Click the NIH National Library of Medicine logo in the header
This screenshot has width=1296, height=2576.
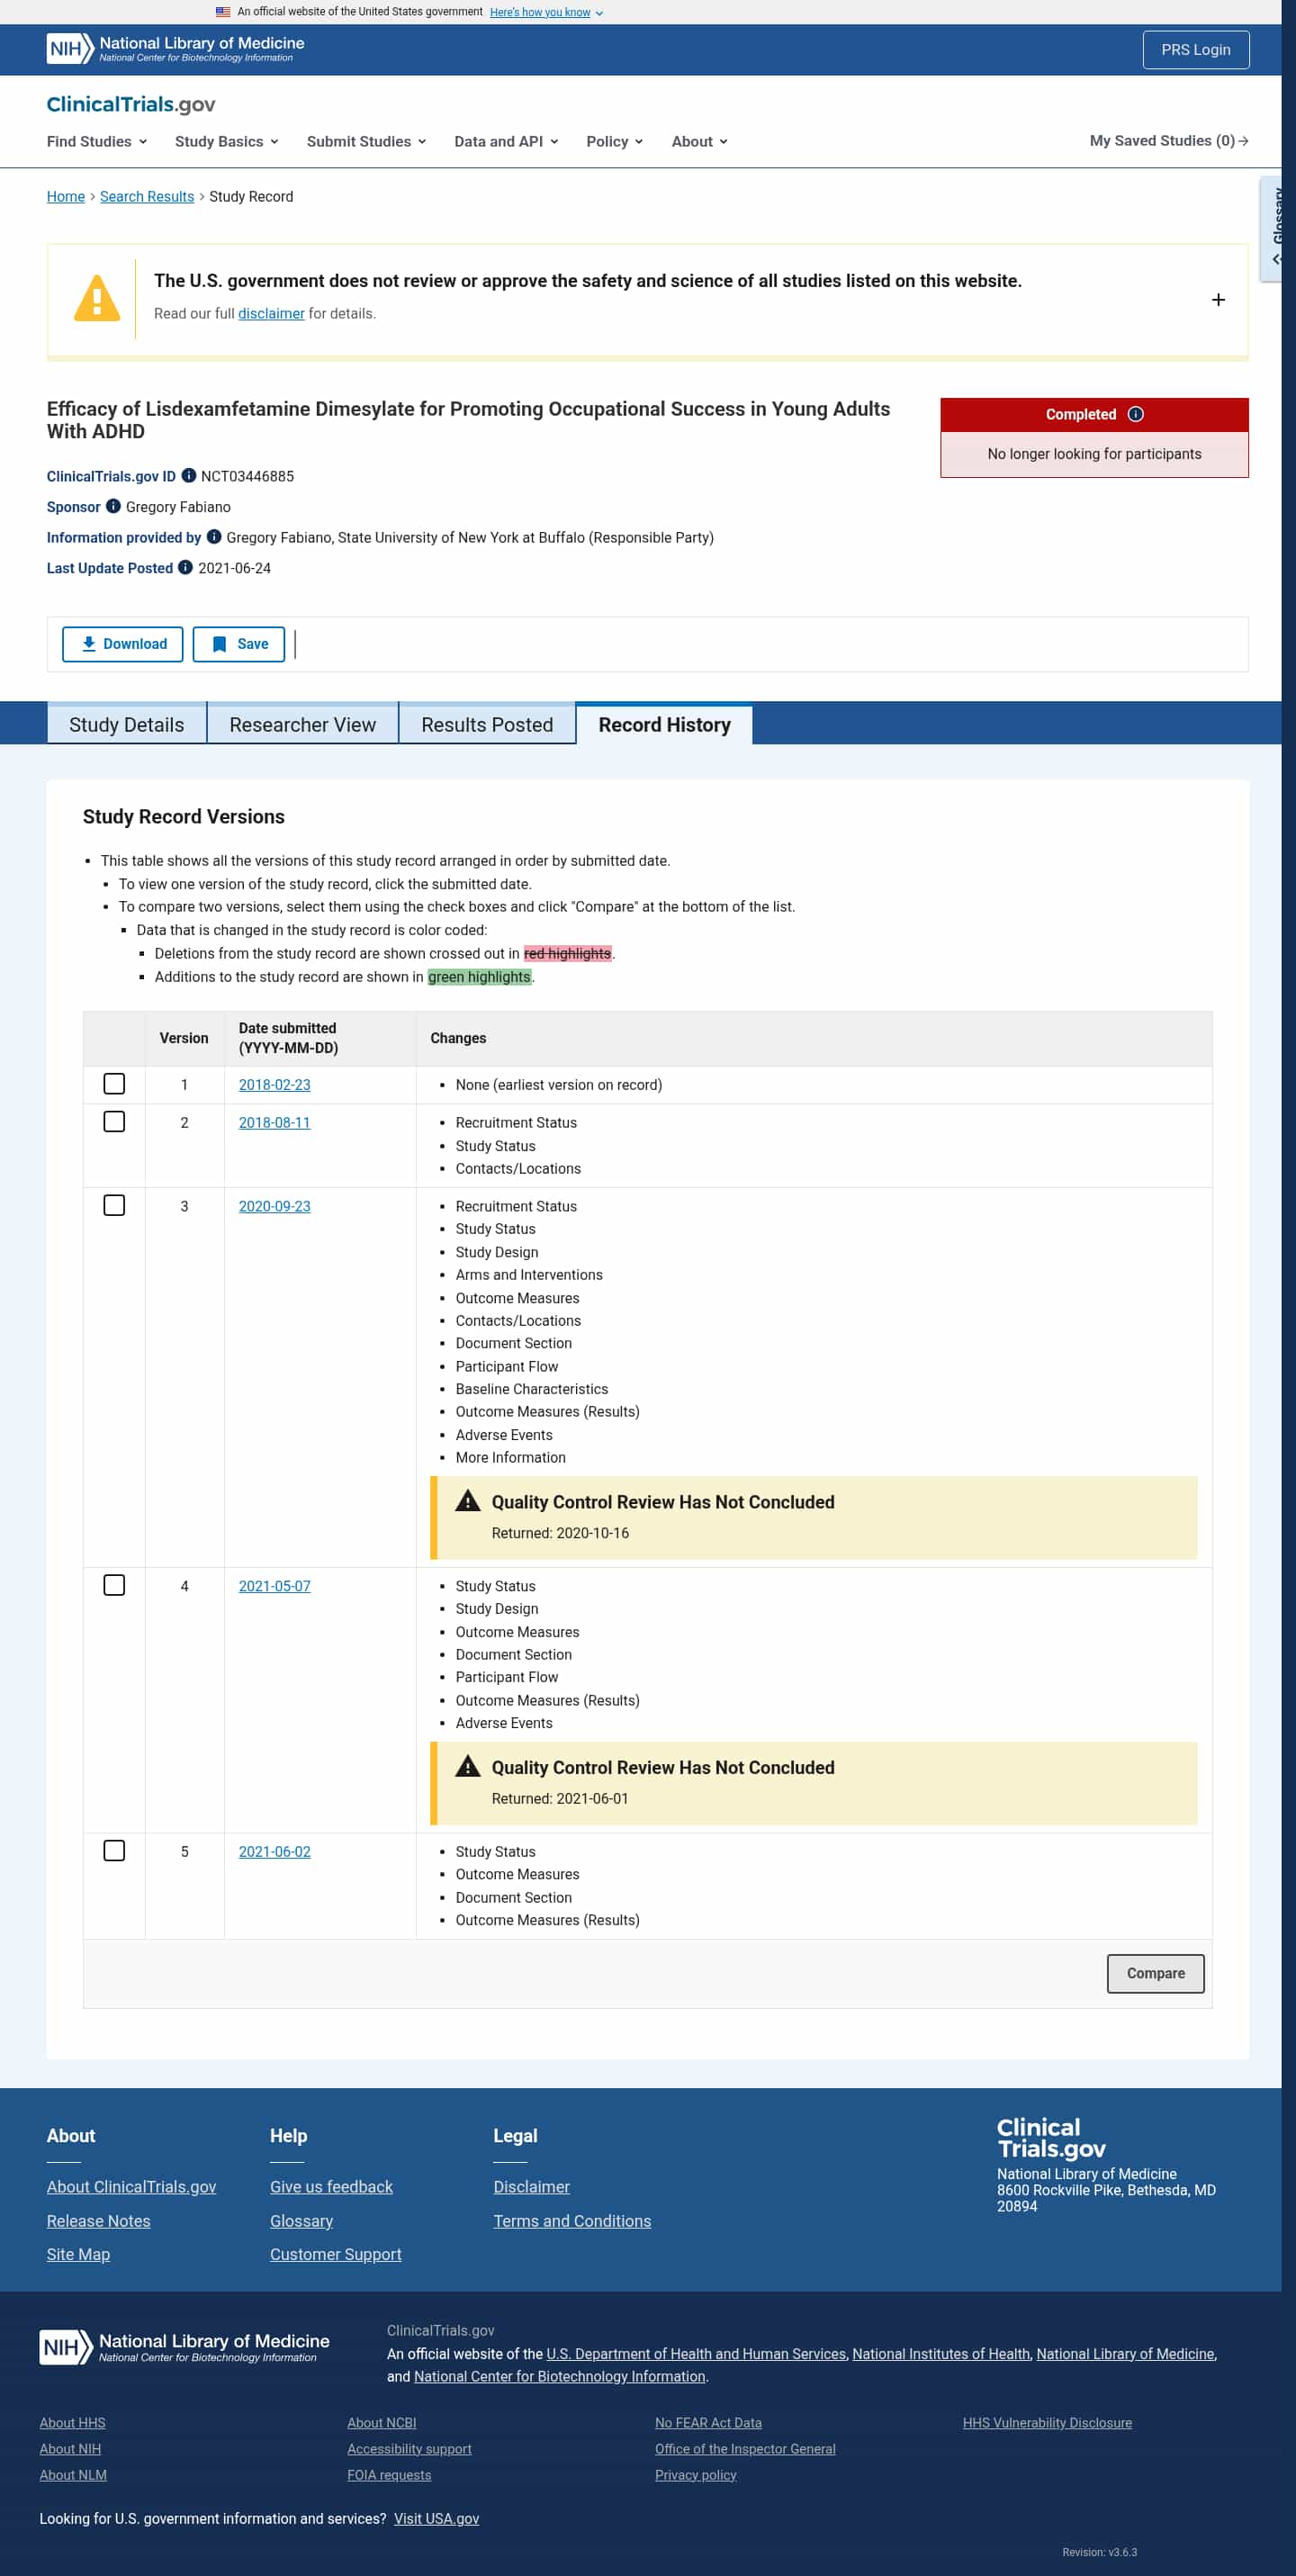click(175, 49)
